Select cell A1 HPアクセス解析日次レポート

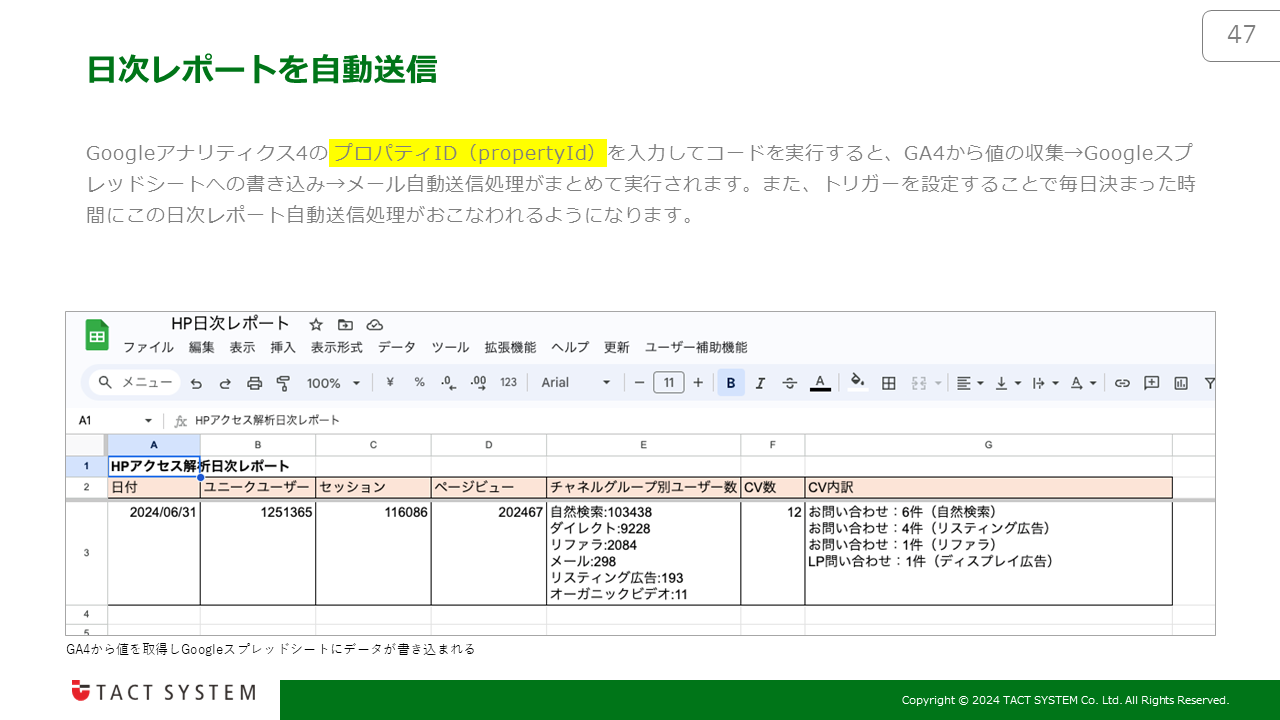click(x=154, y=466)
